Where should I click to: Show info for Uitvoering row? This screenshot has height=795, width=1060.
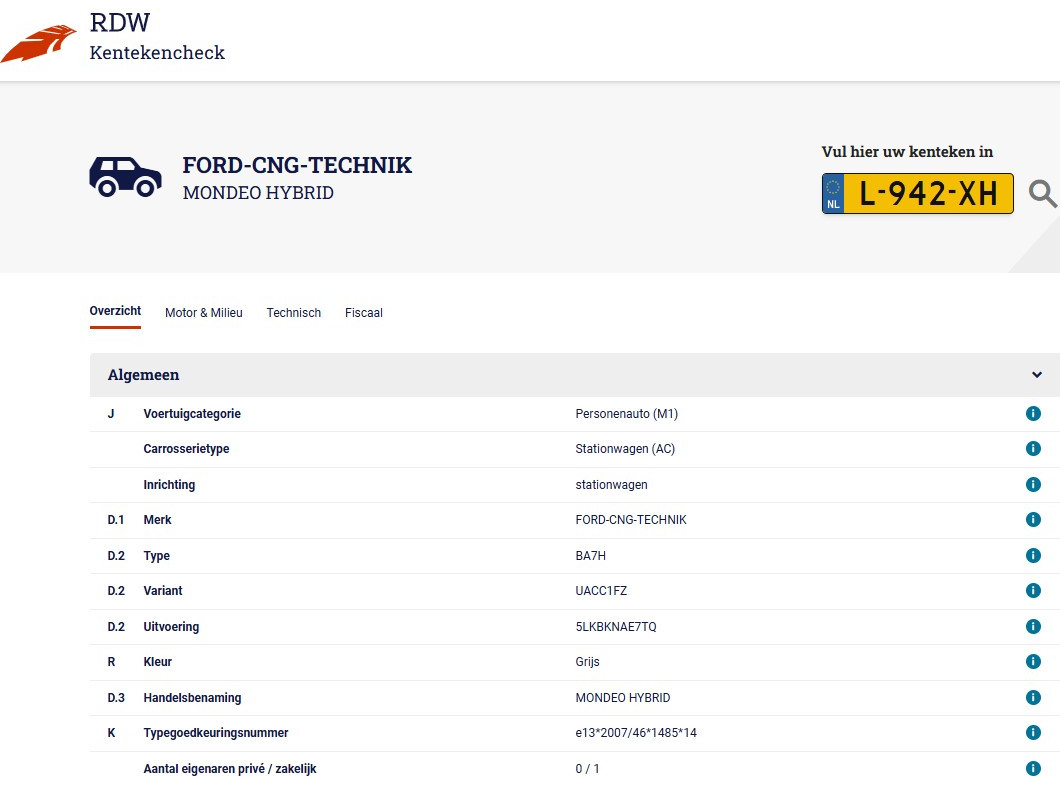pos(1033,627)
